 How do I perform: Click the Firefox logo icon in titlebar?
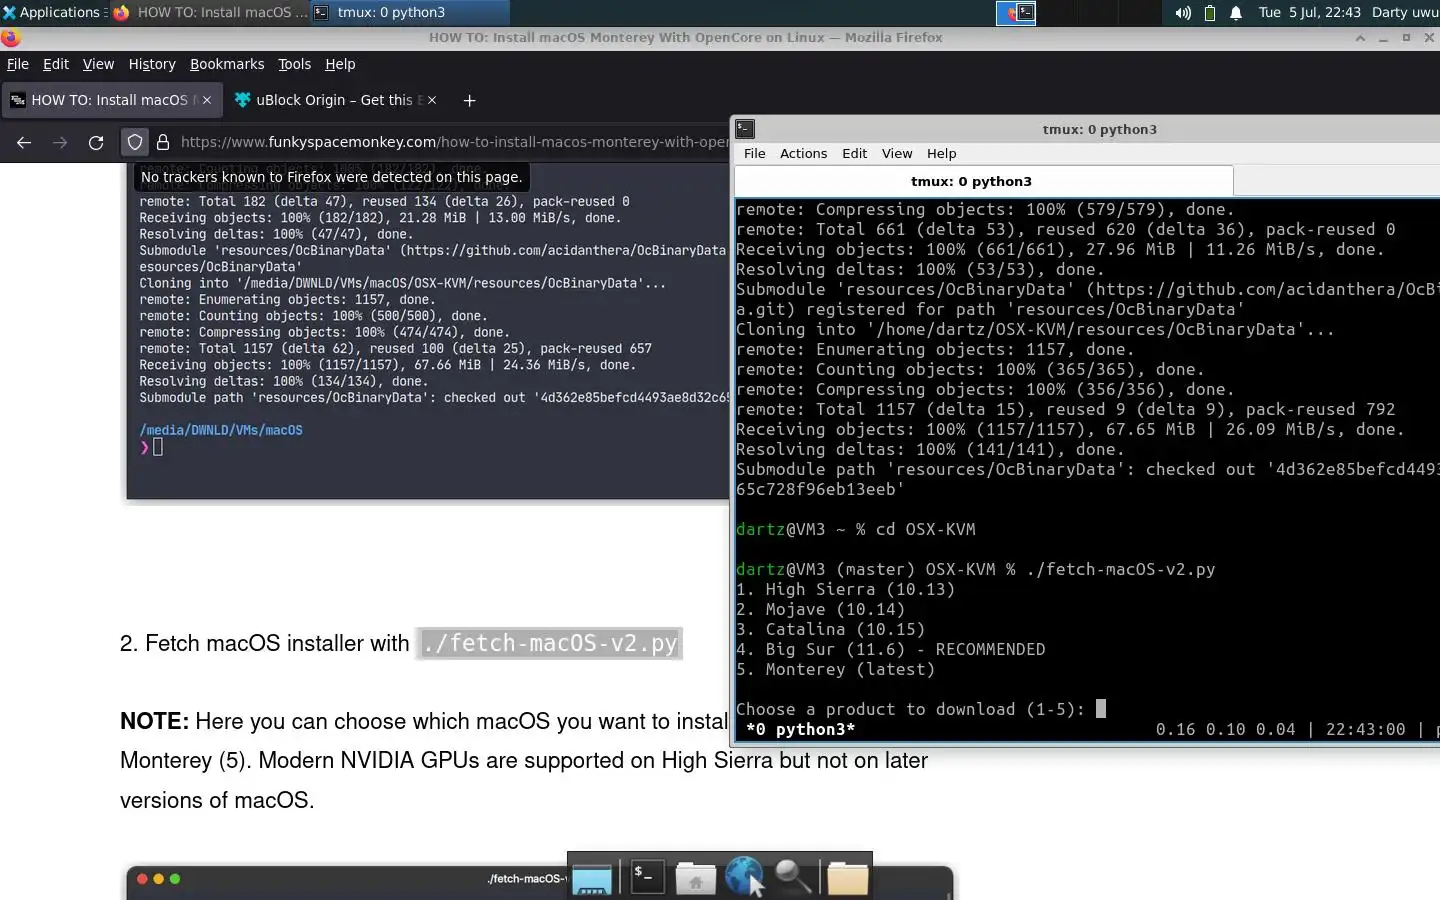(10, 37)
